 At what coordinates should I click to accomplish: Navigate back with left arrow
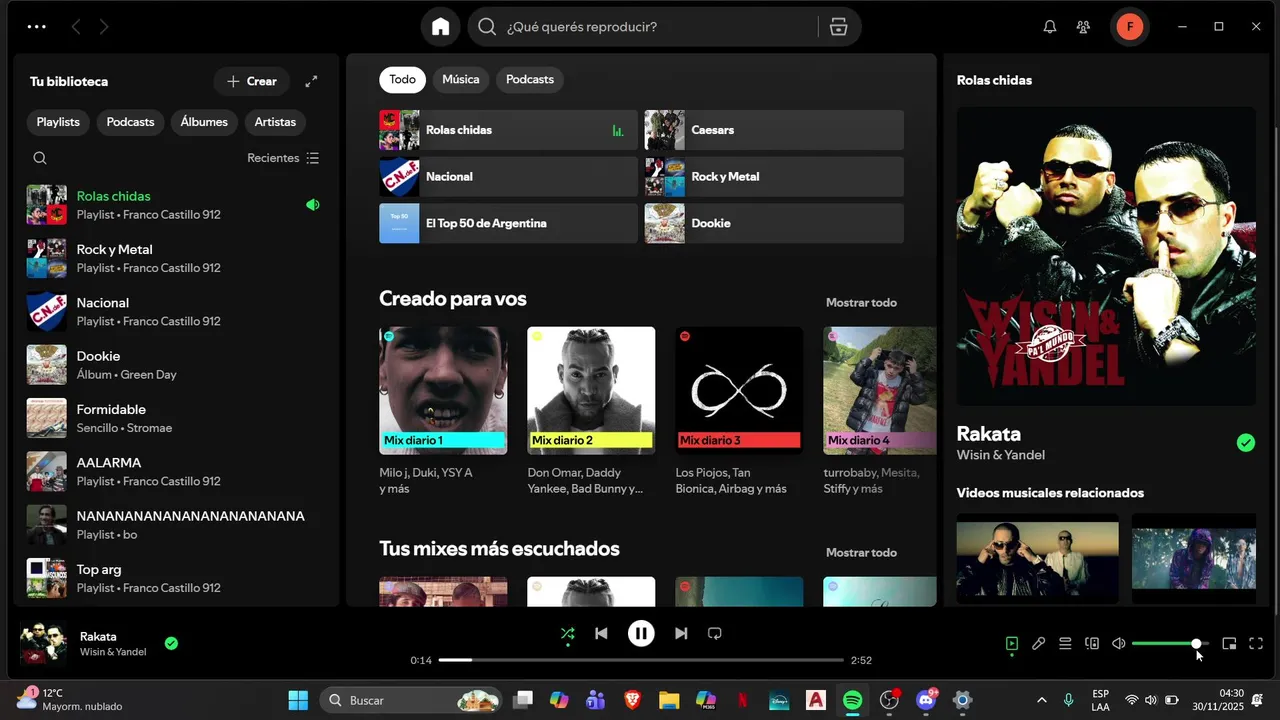click(76, 27)
